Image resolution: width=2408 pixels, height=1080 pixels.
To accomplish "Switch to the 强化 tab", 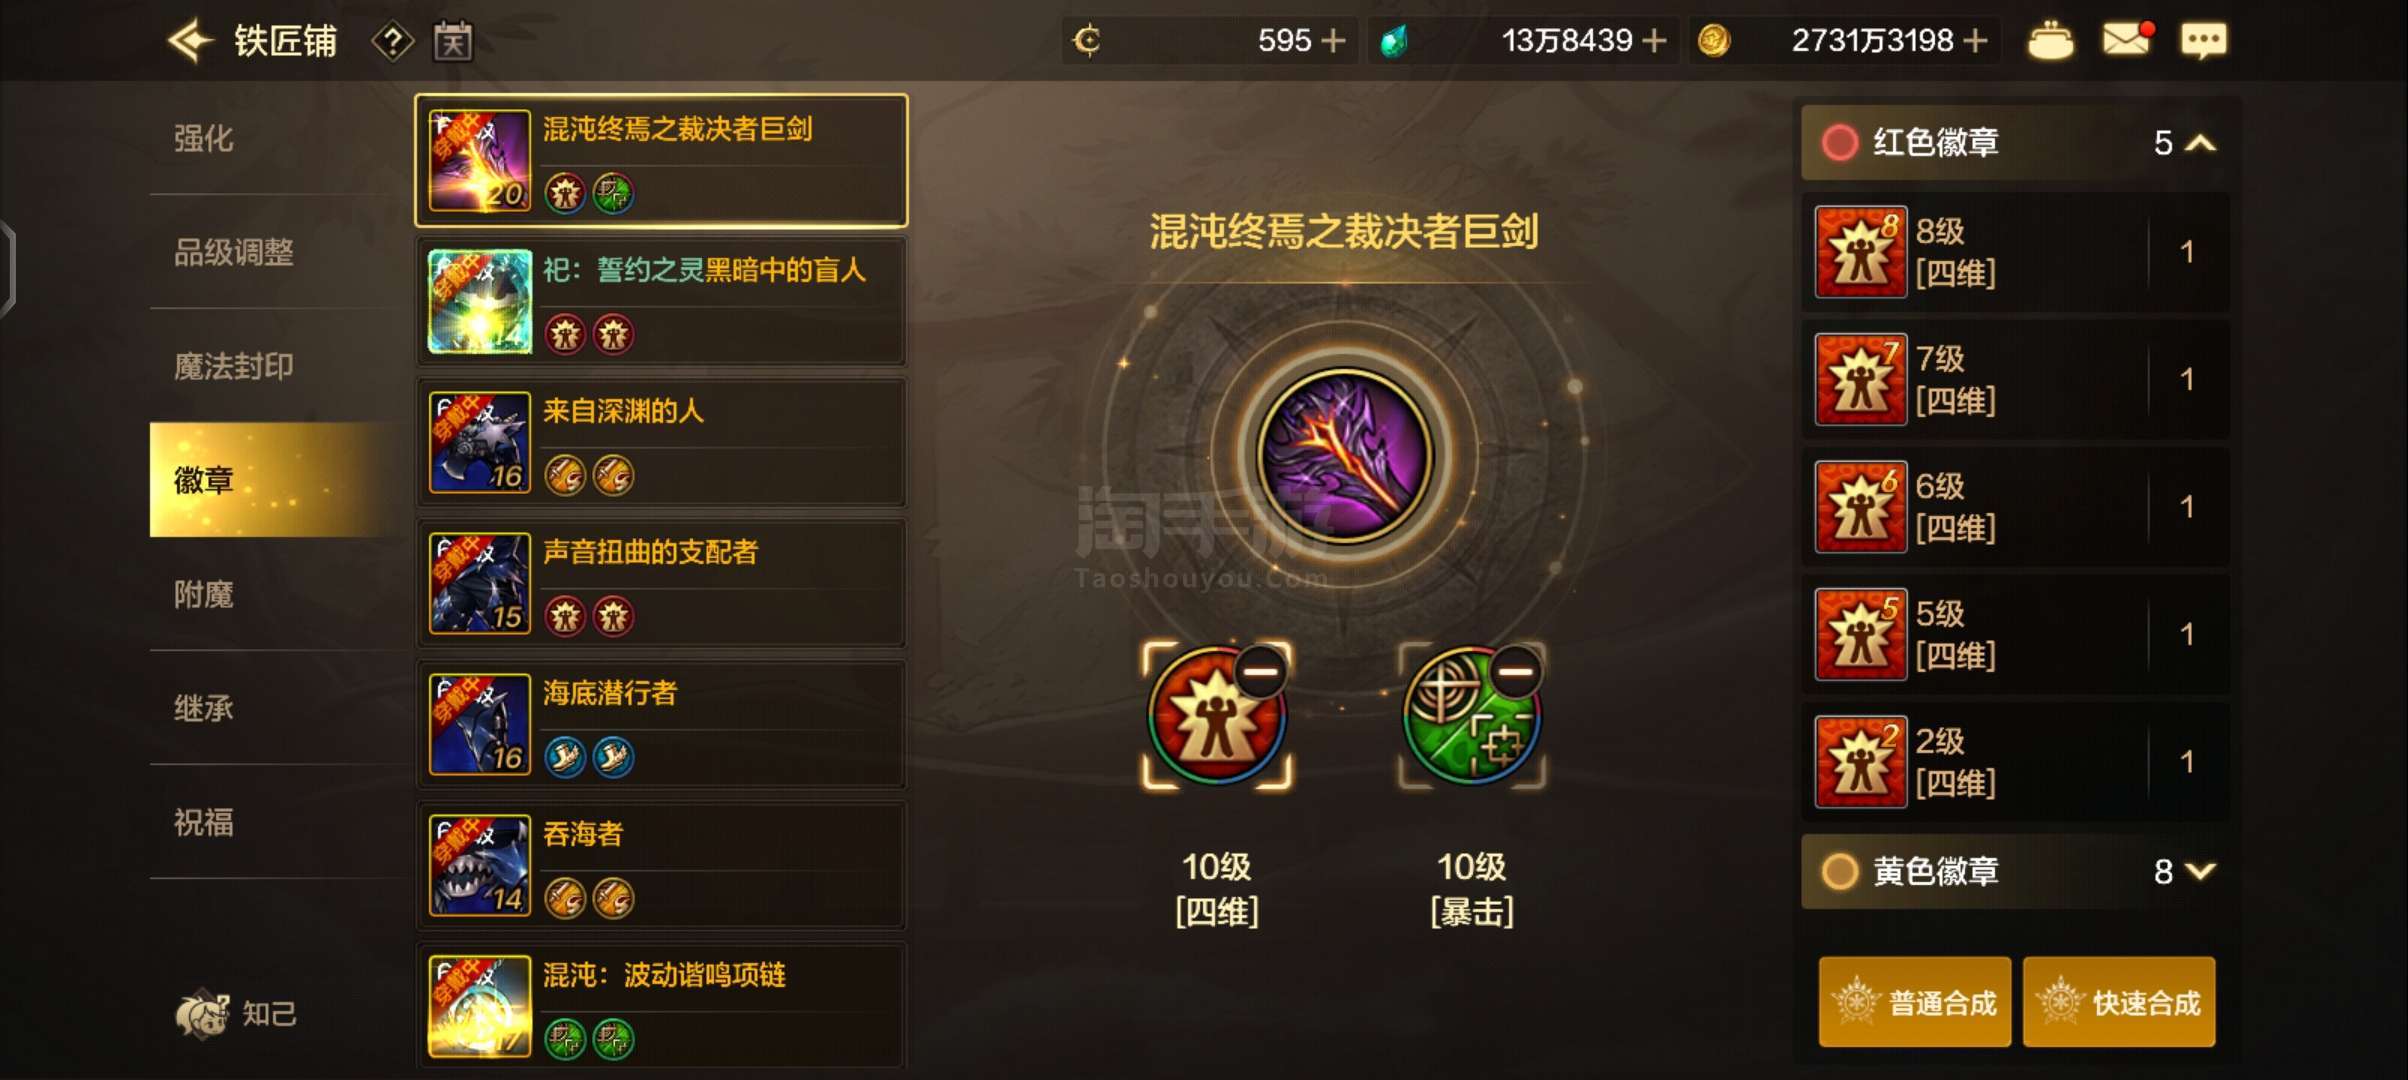I will [x=203, y=138].
